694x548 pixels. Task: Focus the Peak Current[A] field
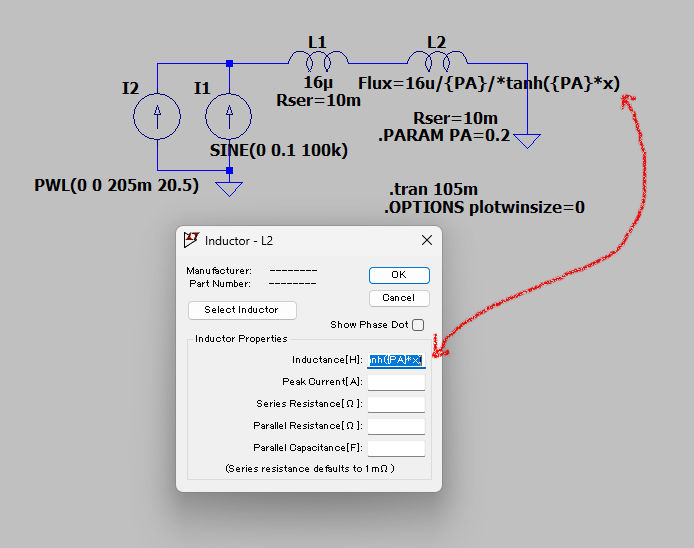tap(396, 382)
